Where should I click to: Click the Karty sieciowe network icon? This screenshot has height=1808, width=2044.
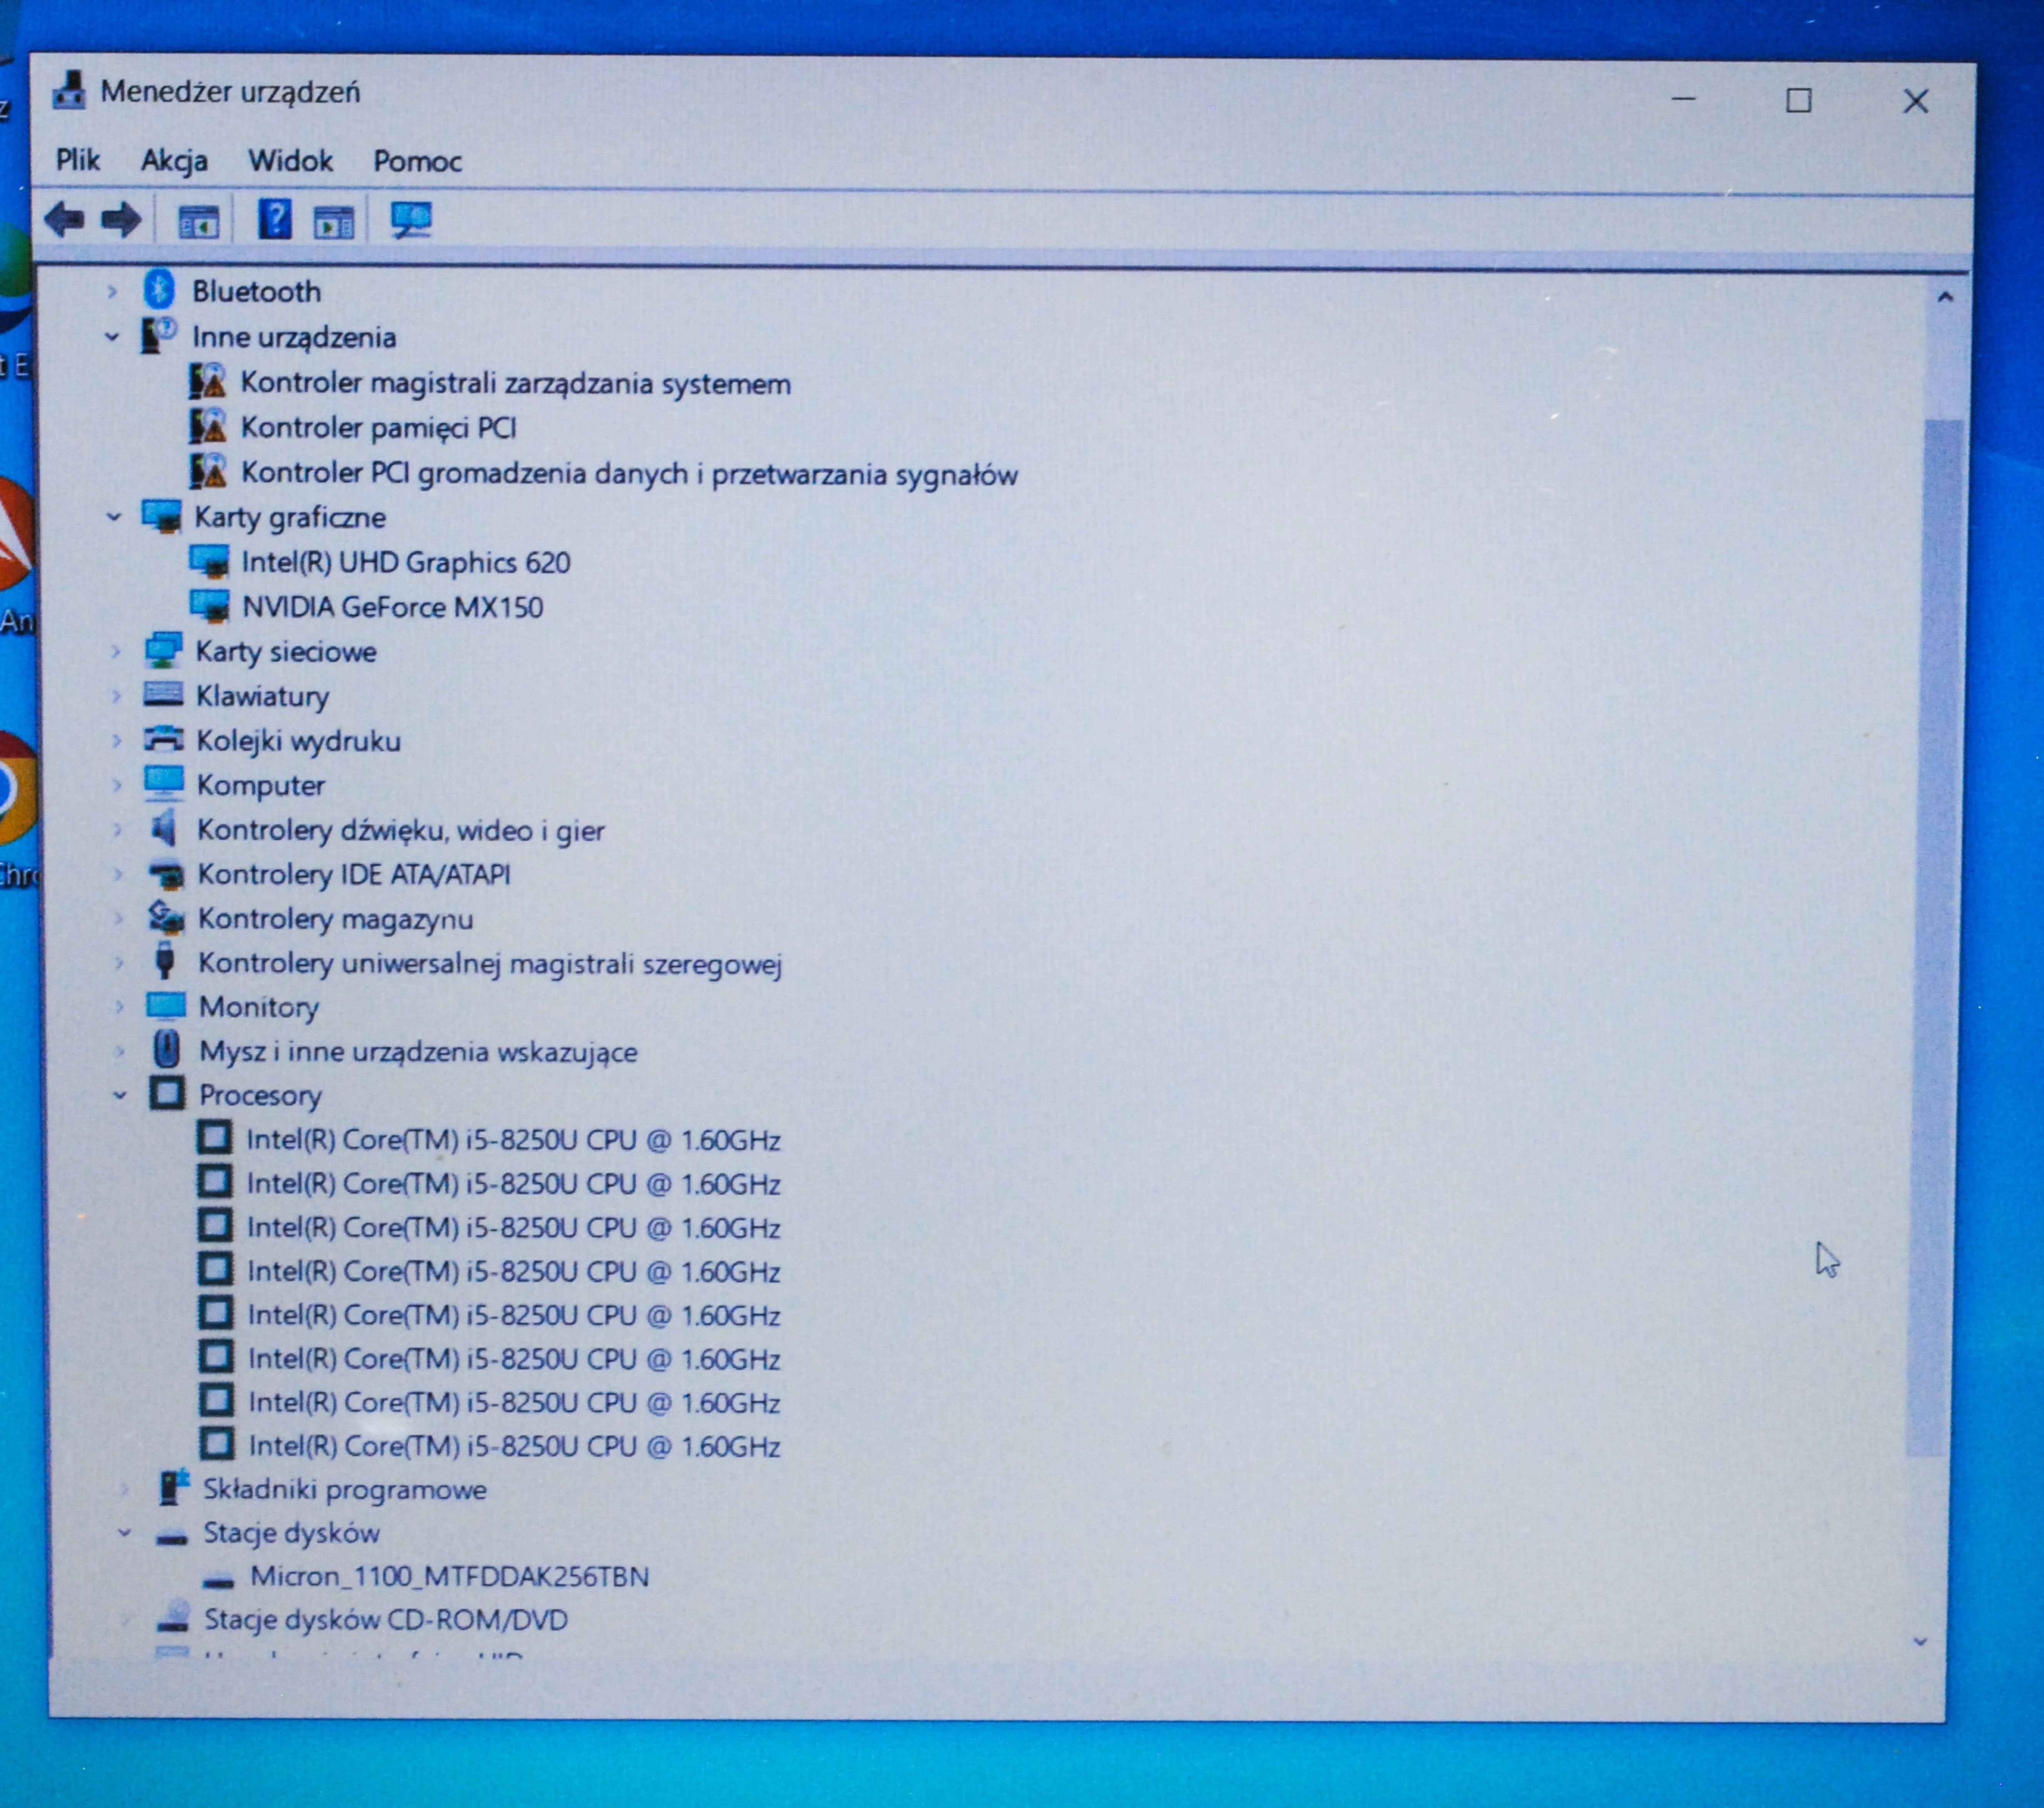click(163, 650)
